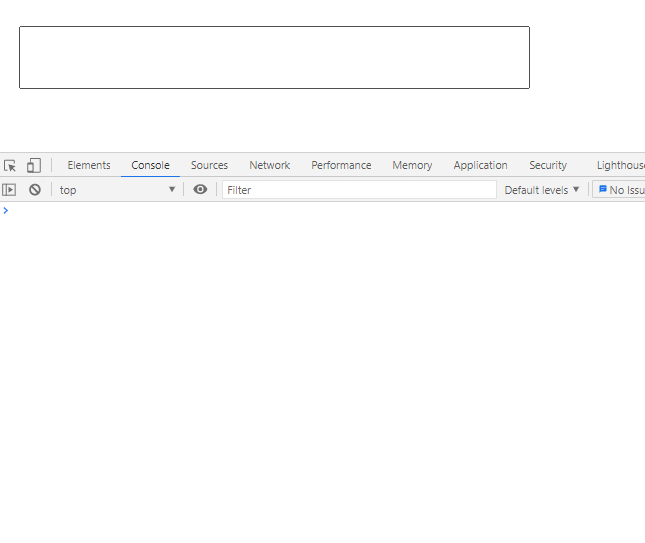The image size is (645, 543).
Task: Open the top JavaScript context dropdown
Action: (117, 190)
